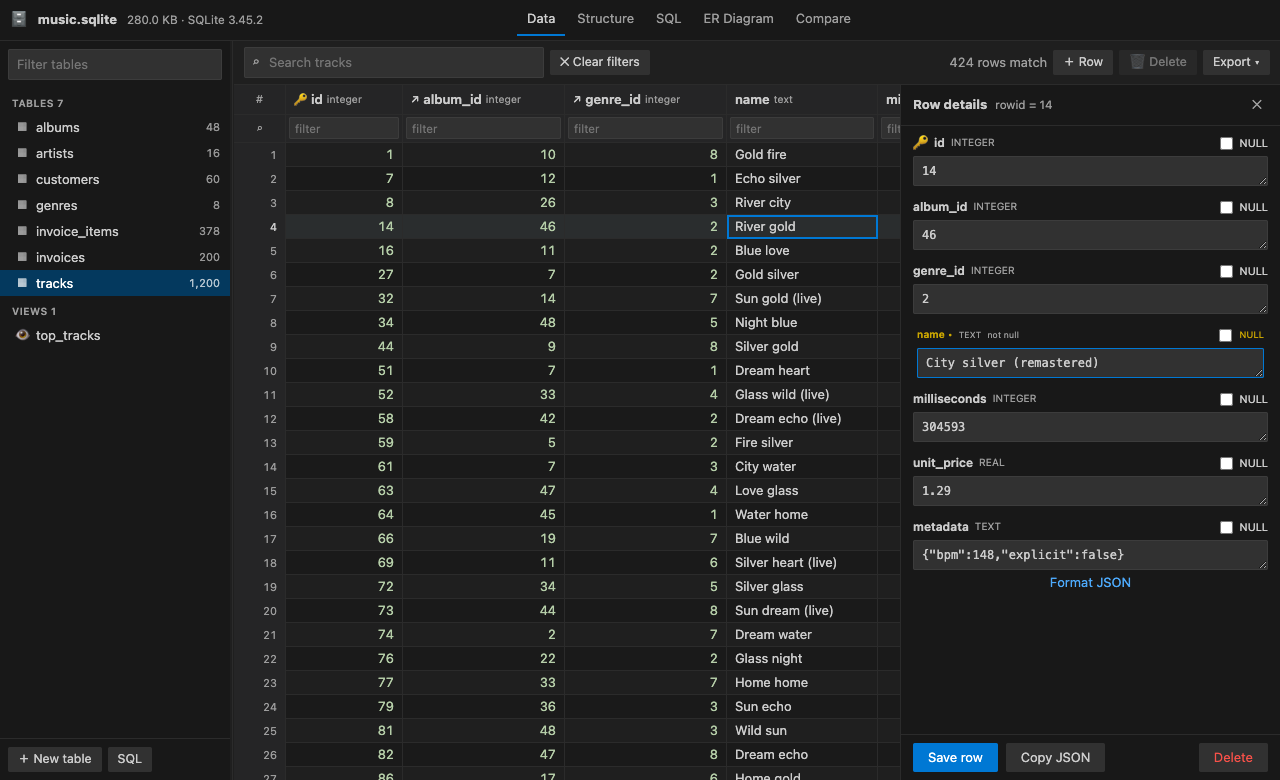1280x780 pixels.
Task: Toggle NULL checkbox for name field
Action: click(1226, 335)
